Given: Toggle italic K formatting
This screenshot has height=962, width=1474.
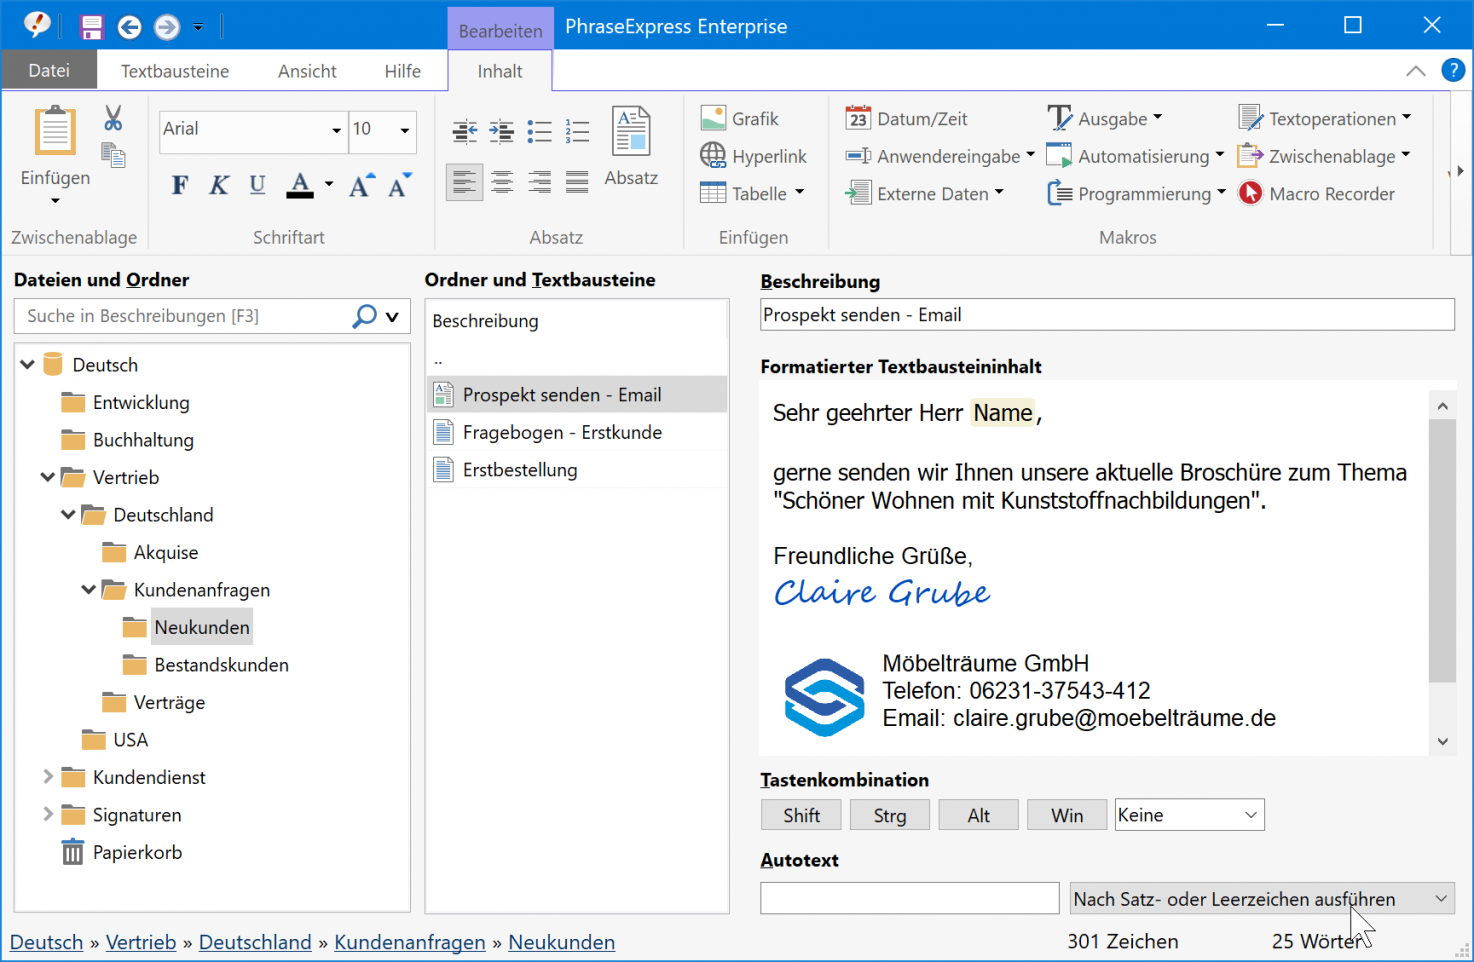Looking at the screenshot, I should pyautogui.click(x=219, y=185).
